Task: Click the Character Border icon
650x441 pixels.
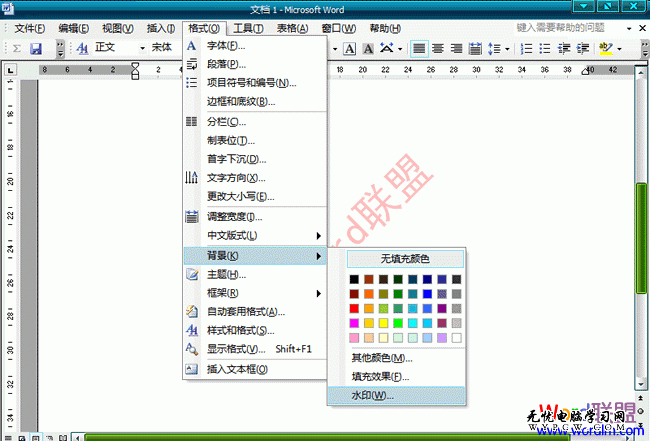Action: tap(350, 49)
